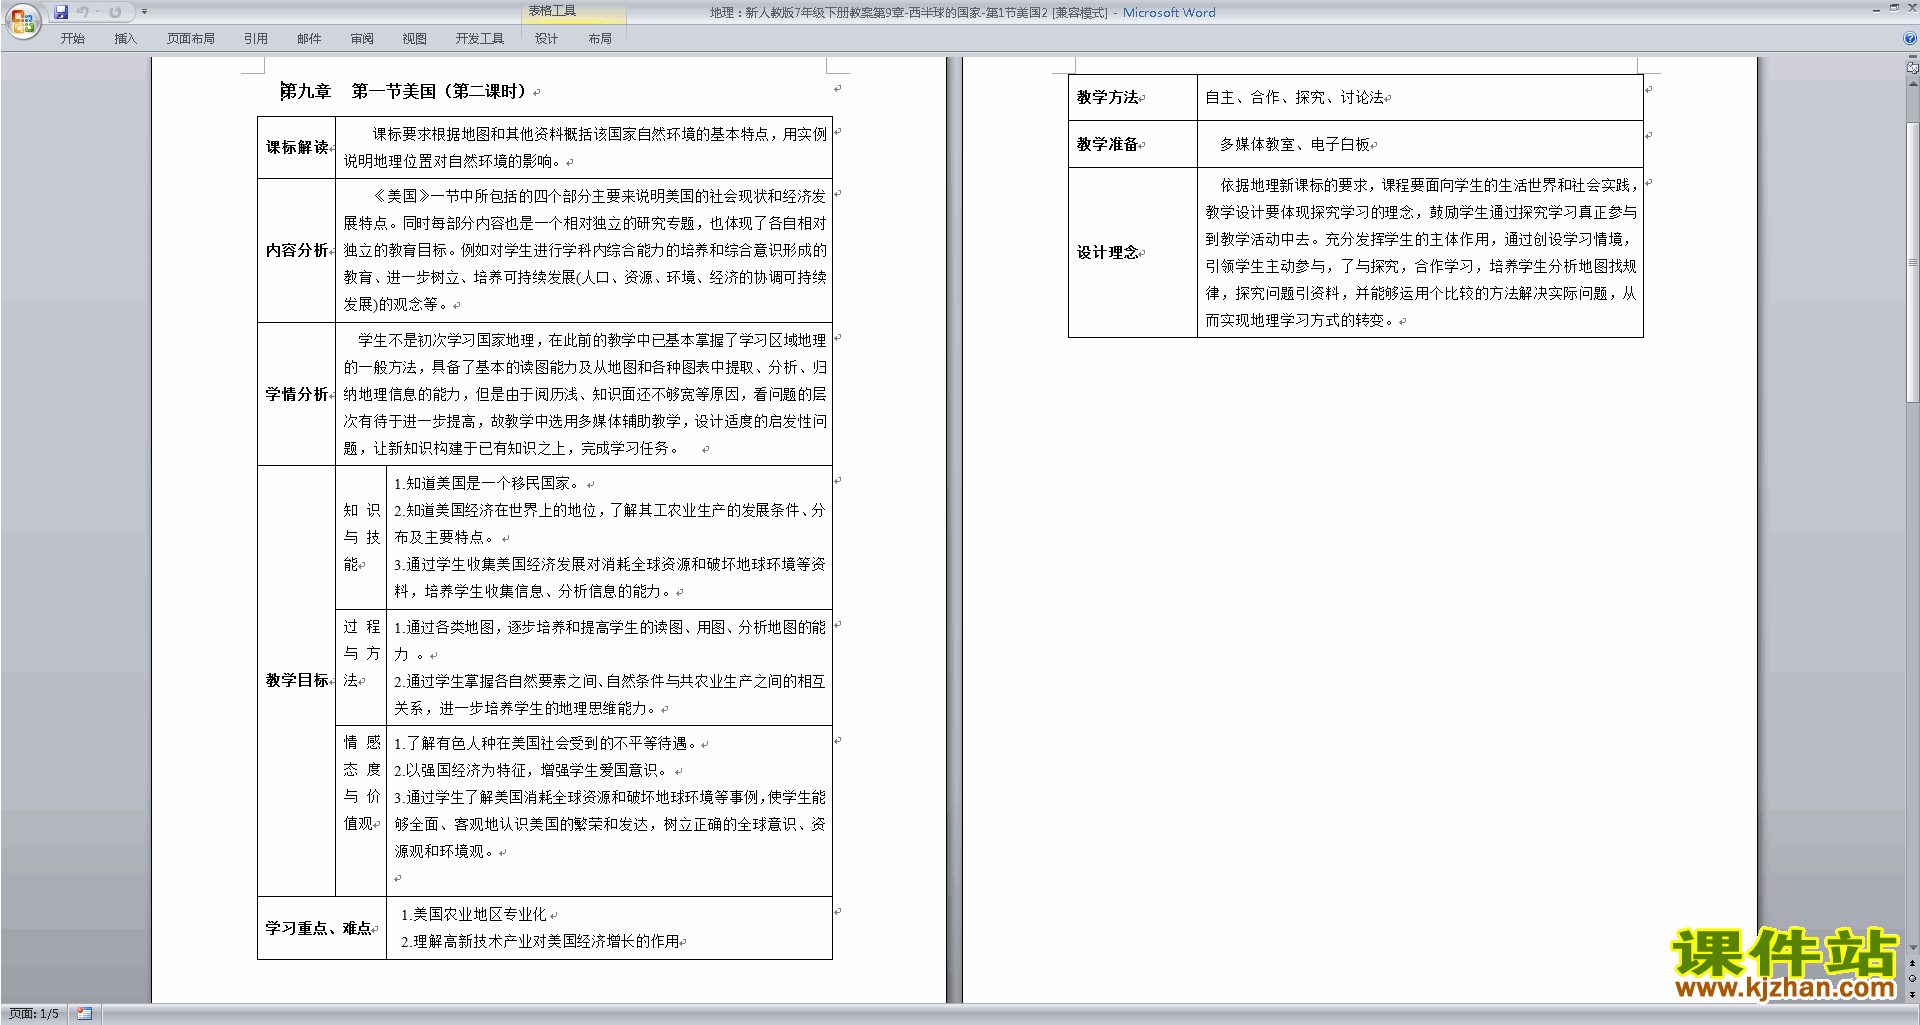Click the text 多媒体教室、电子白板
The height and width of the screenshot is (1025, 1920).
[1294, 144]
